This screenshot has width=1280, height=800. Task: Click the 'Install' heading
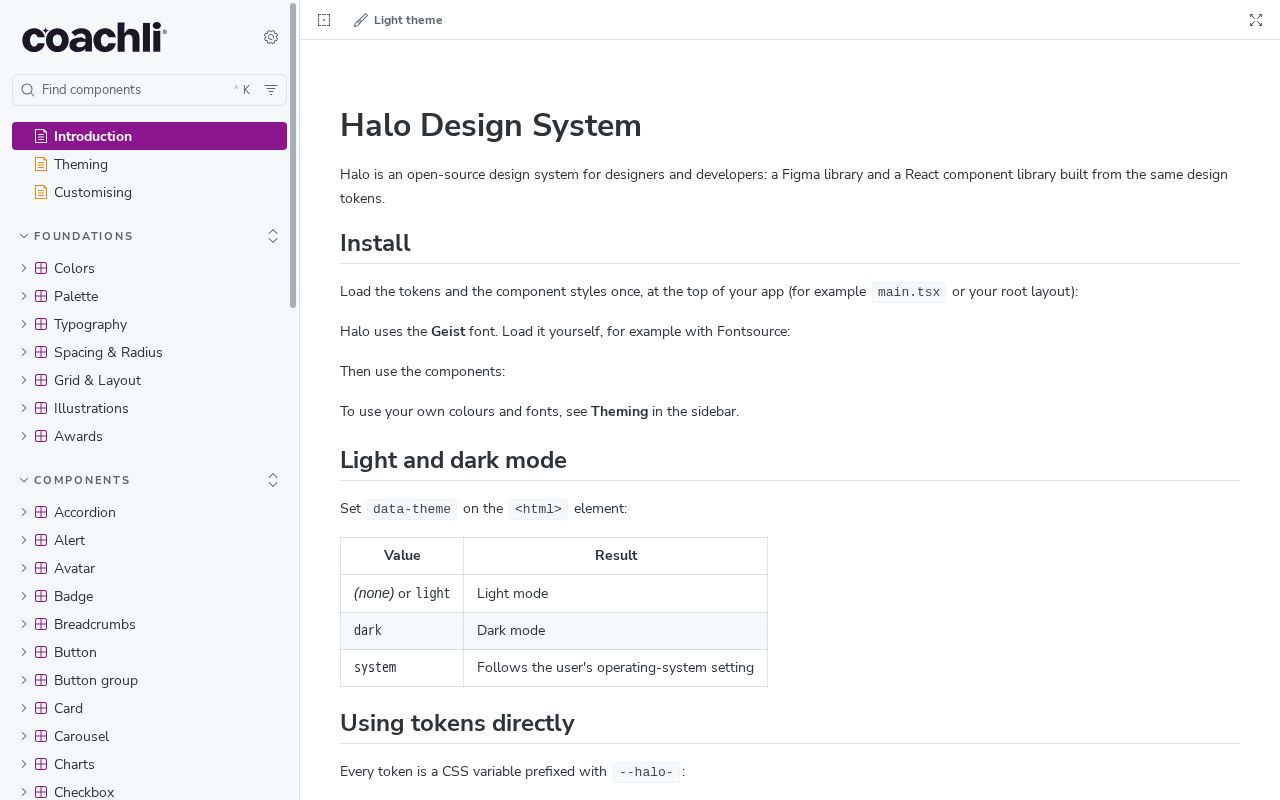pos(375,243)
